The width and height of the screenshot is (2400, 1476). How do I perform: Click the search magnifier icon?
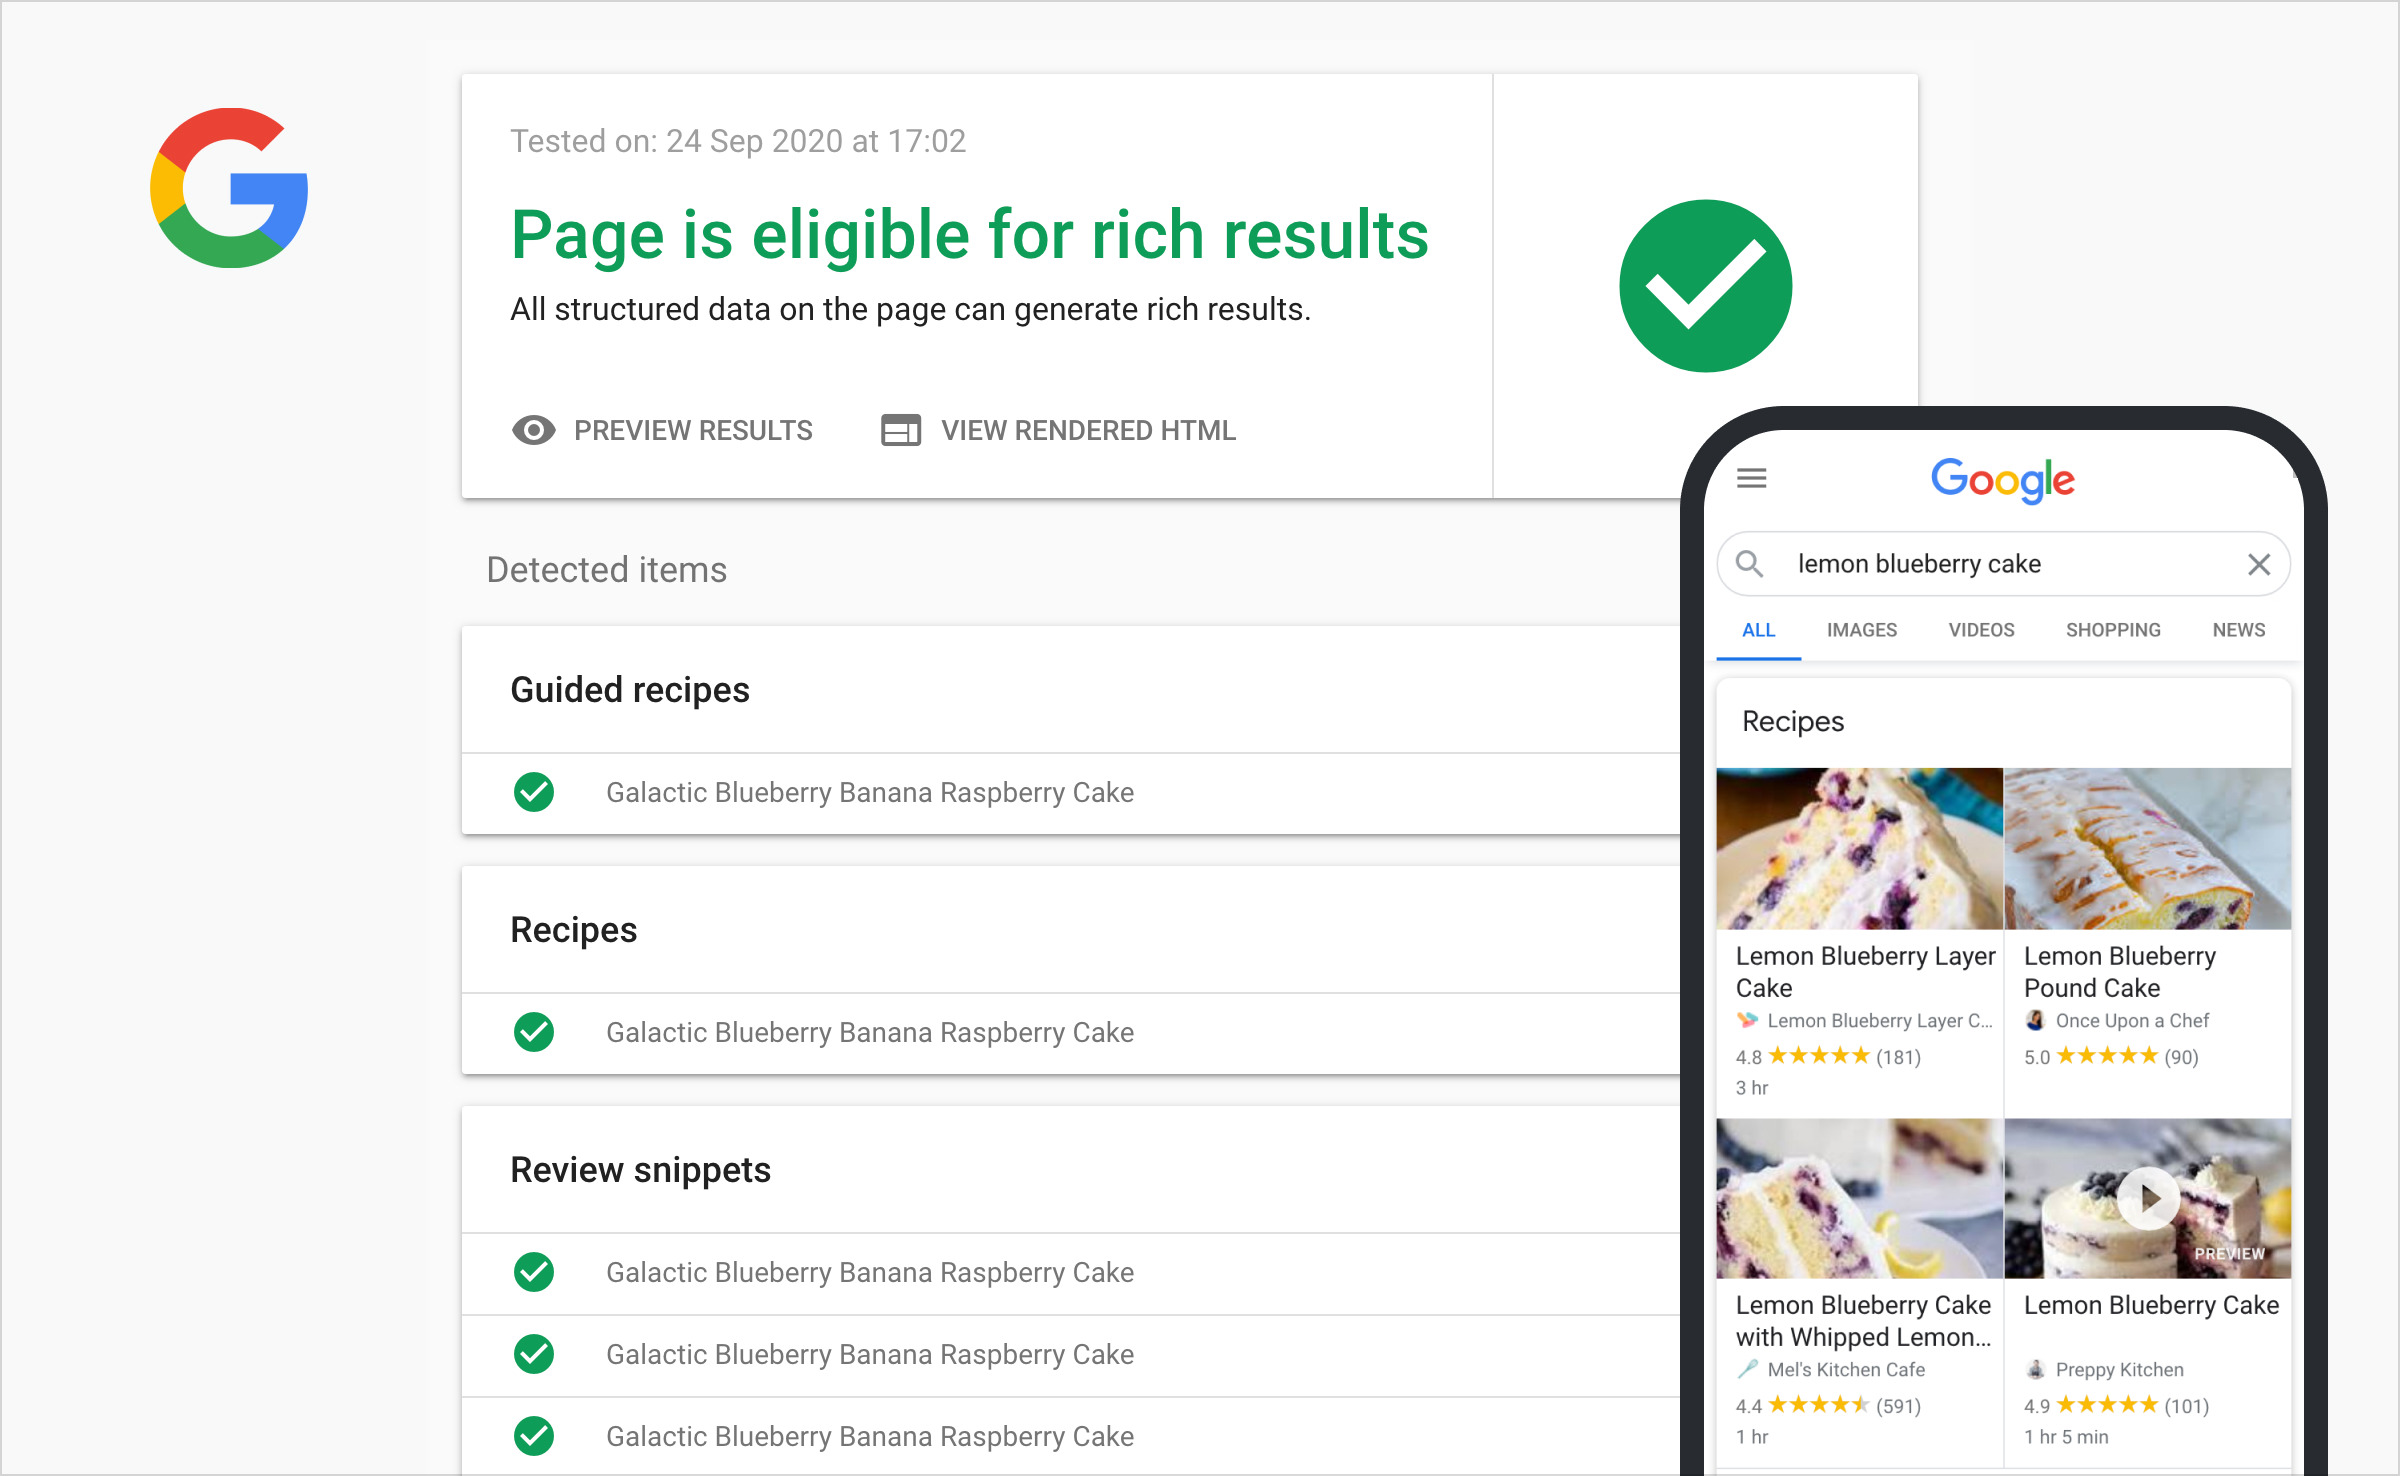pos(1749,564)
